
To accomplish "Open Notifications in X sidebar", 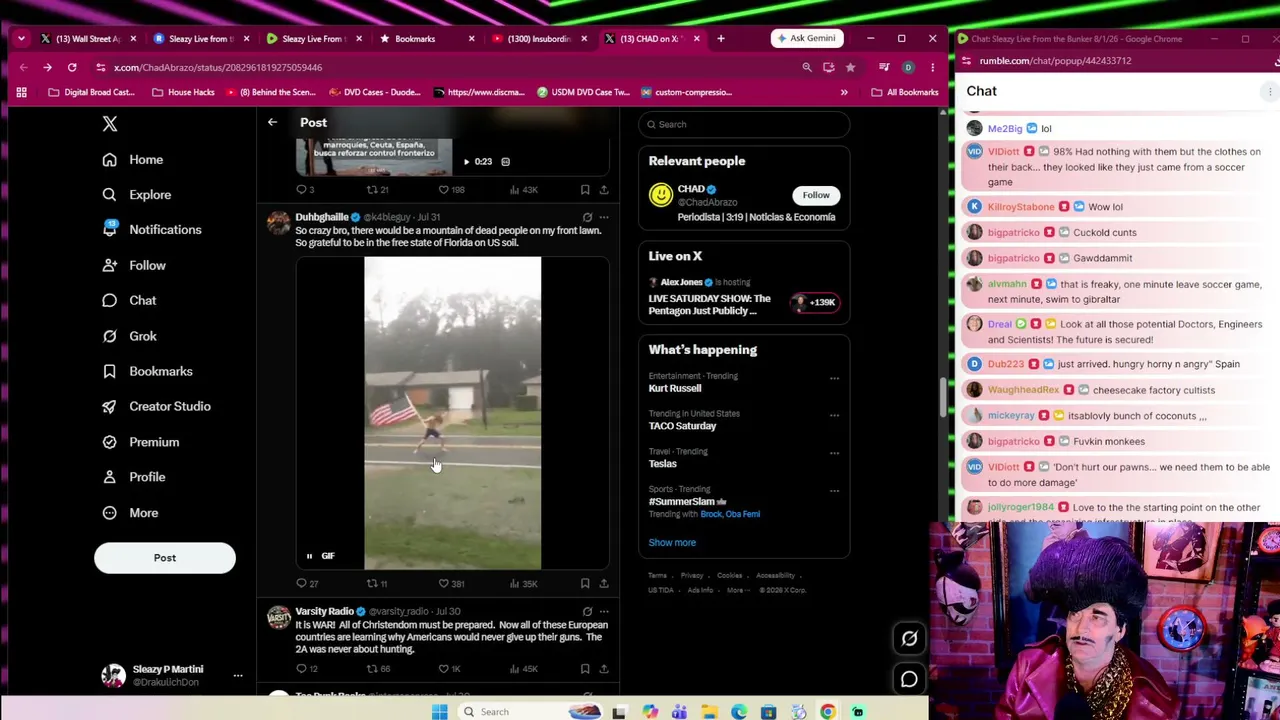I will click(x=152, y=230).
